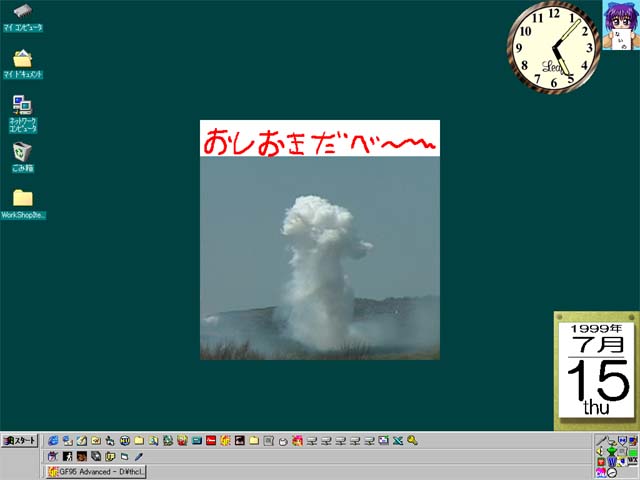Click the green square icon in system tray
The width and height of the screenshot is (640, 480).
[633, 451]
